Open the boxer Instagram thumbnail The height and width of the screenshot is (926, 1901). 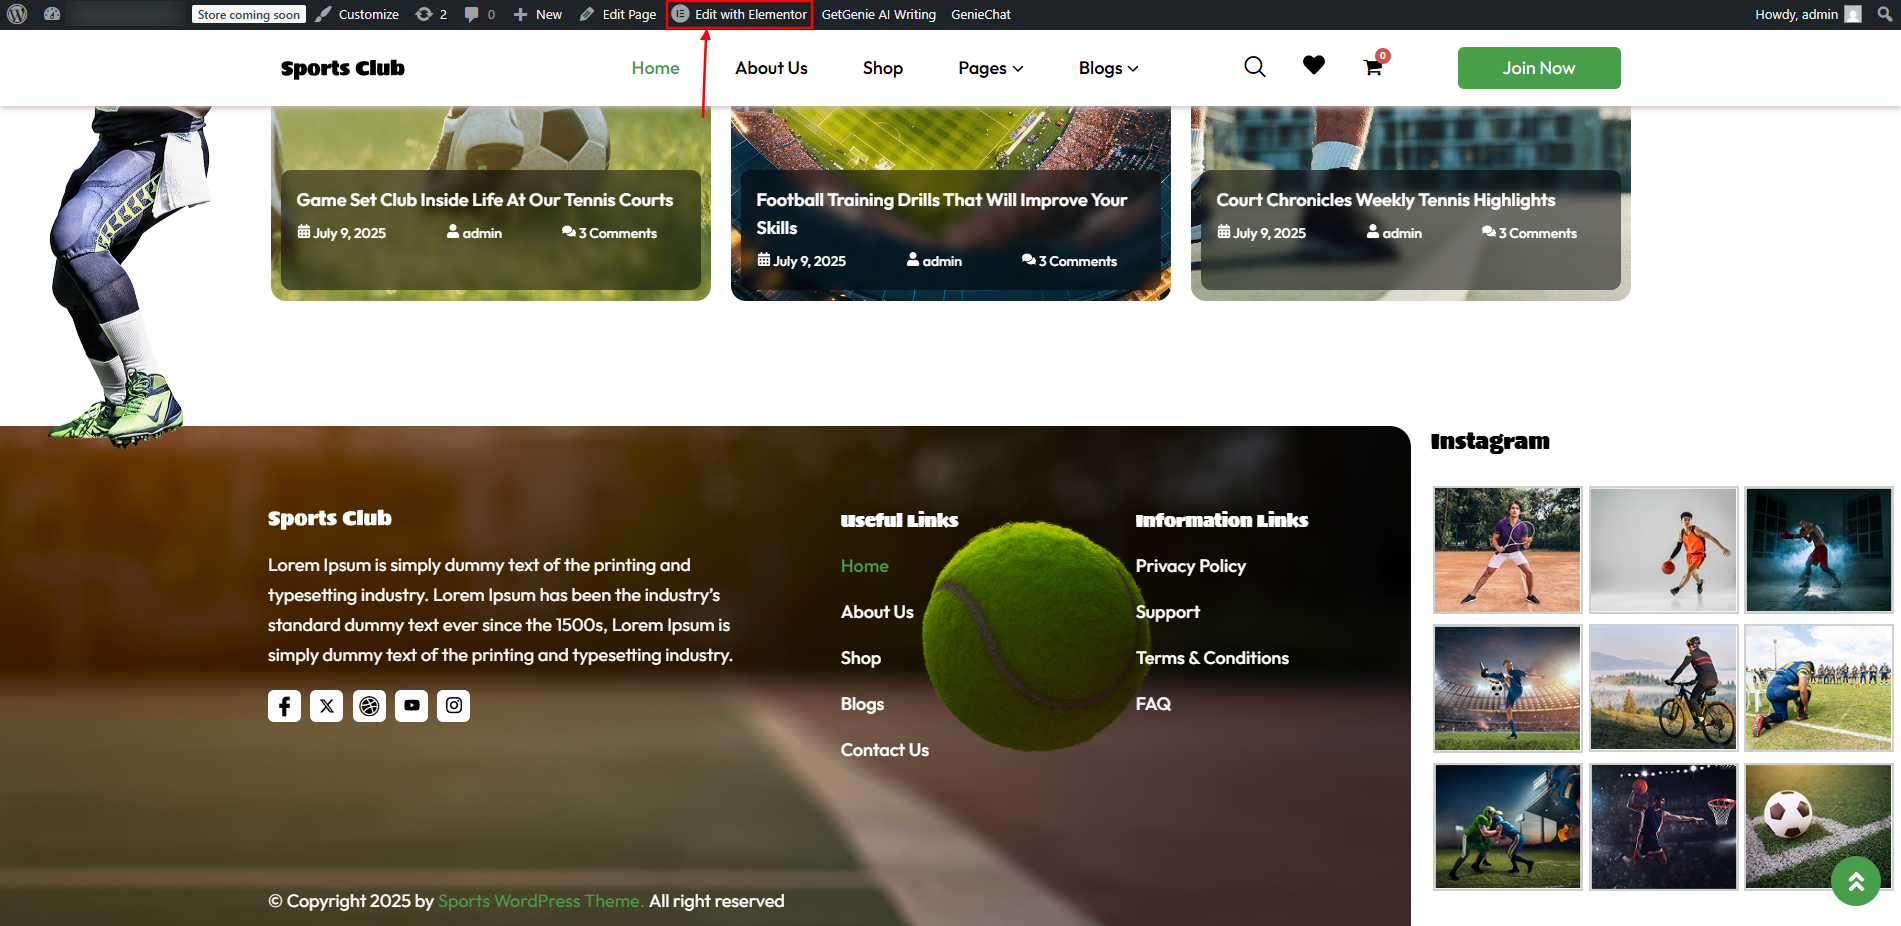point(1819,550)
